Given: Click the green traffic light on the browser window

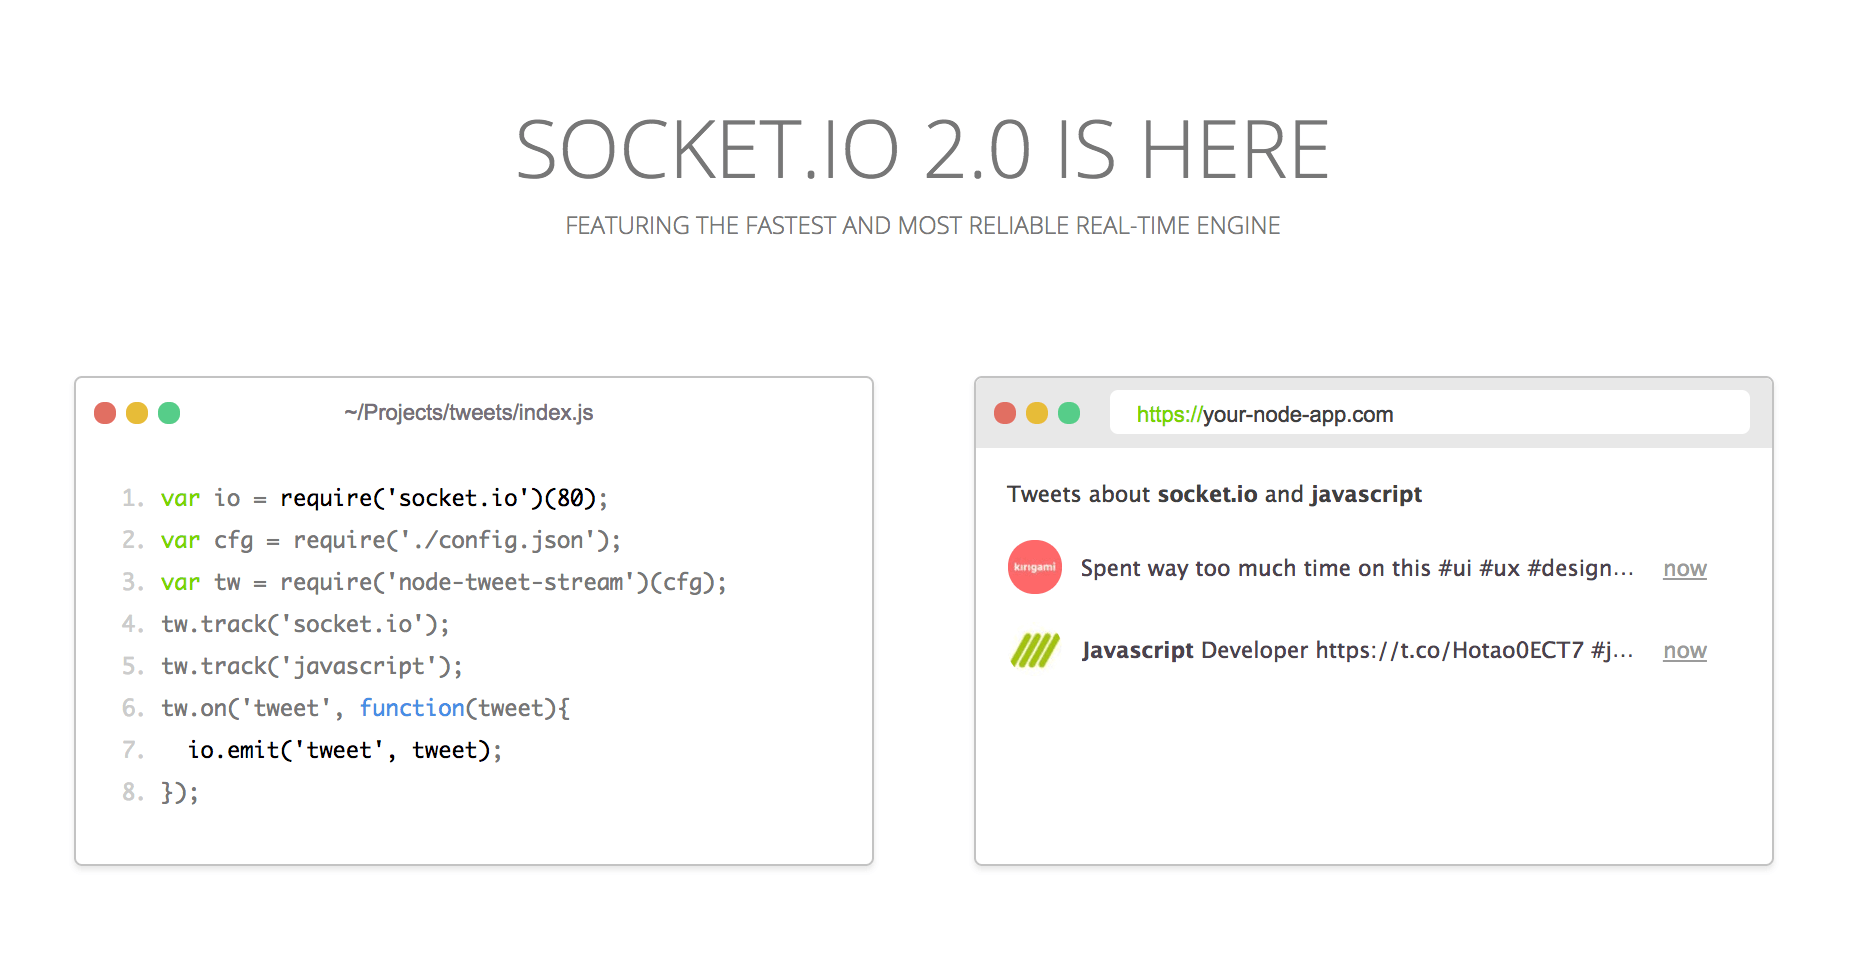Looking at the screenshot, I should tap(1070, 412).
